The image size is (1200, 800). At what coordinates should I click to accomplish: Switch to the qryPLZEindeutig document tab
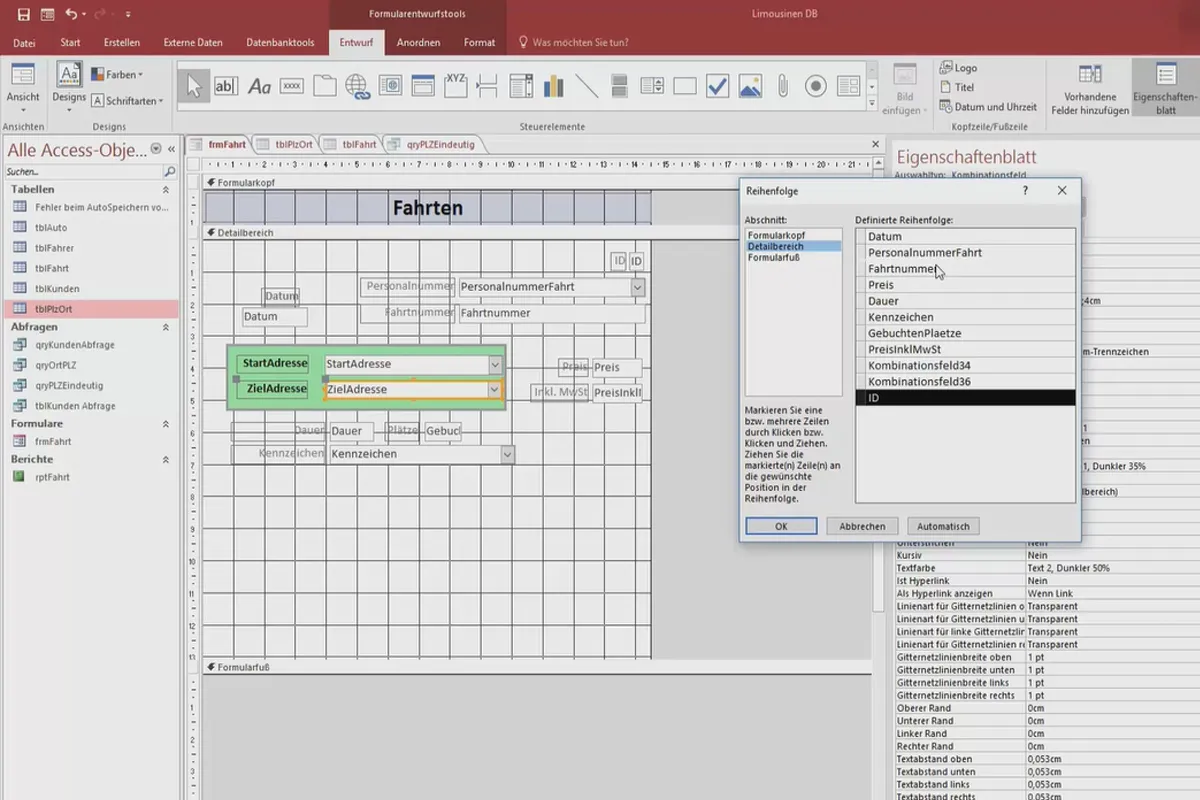click(433, 144)
